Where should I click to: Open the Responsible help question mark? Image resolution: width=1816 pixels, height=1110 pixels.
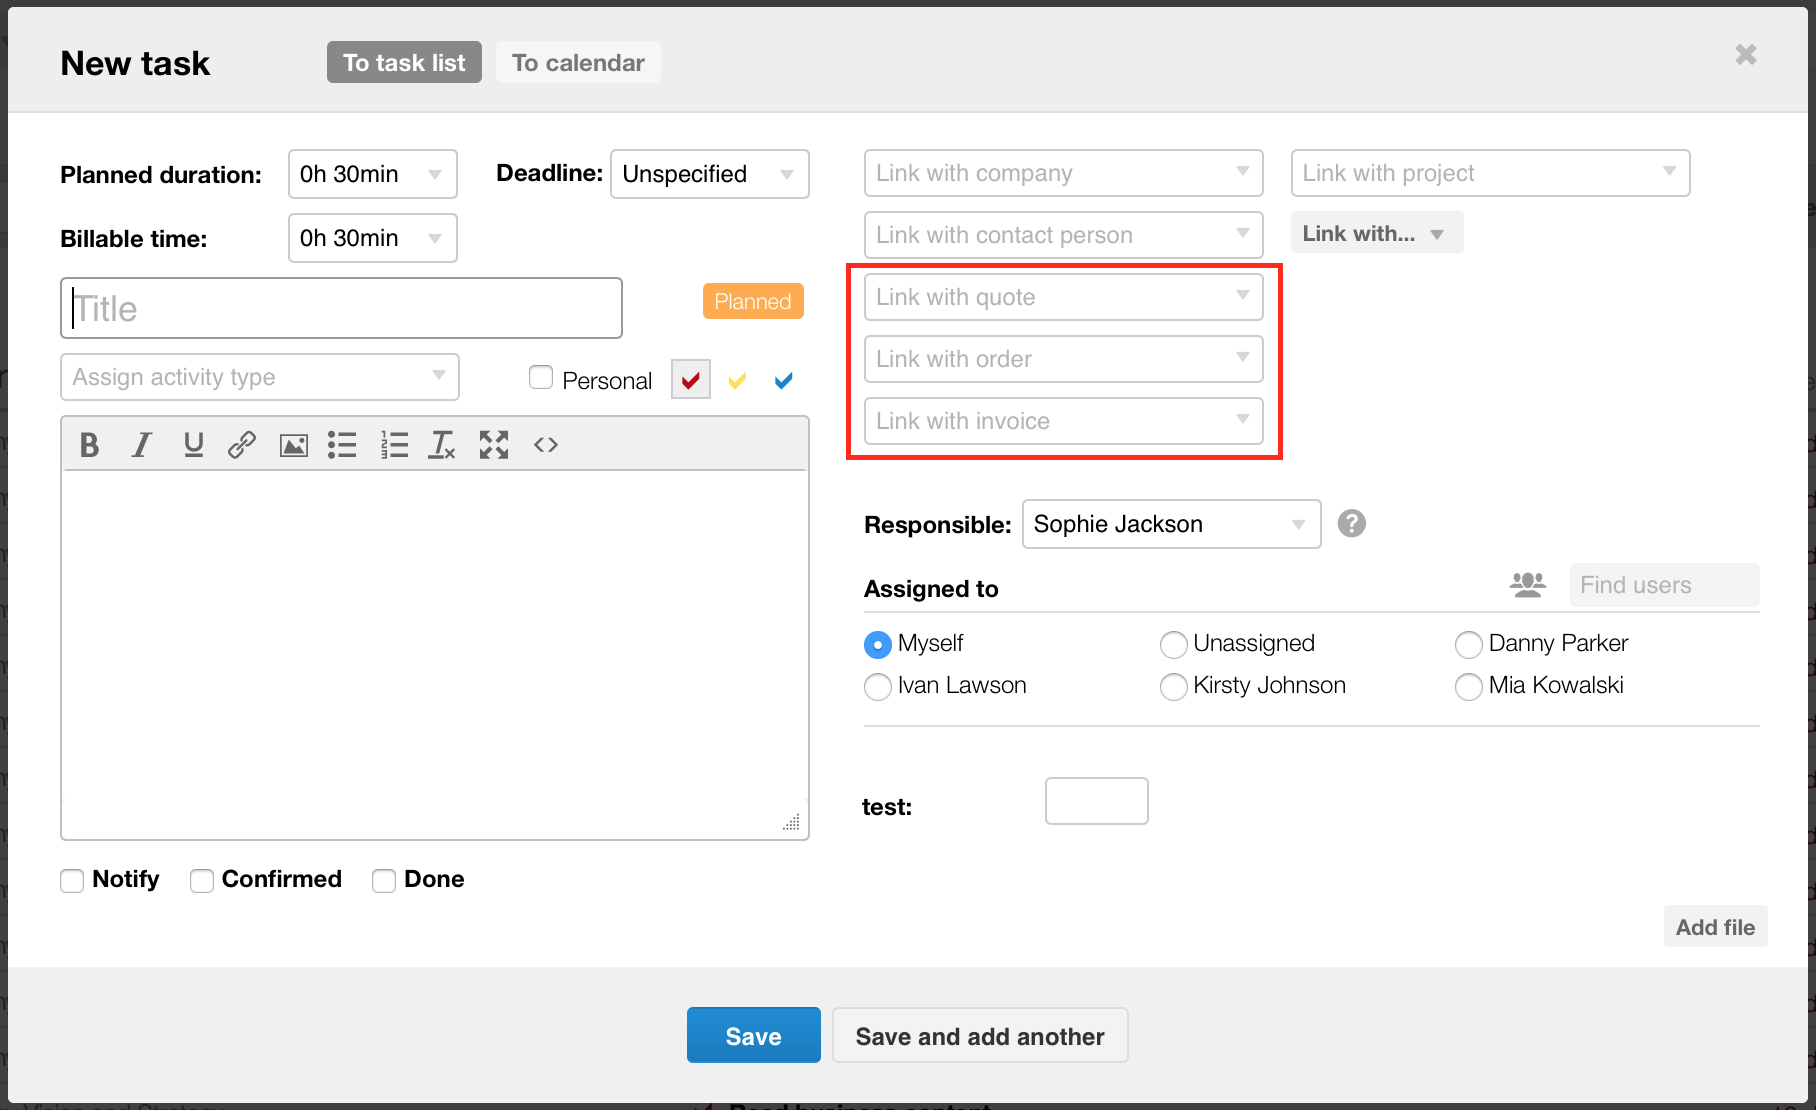tap(1351, 523)
